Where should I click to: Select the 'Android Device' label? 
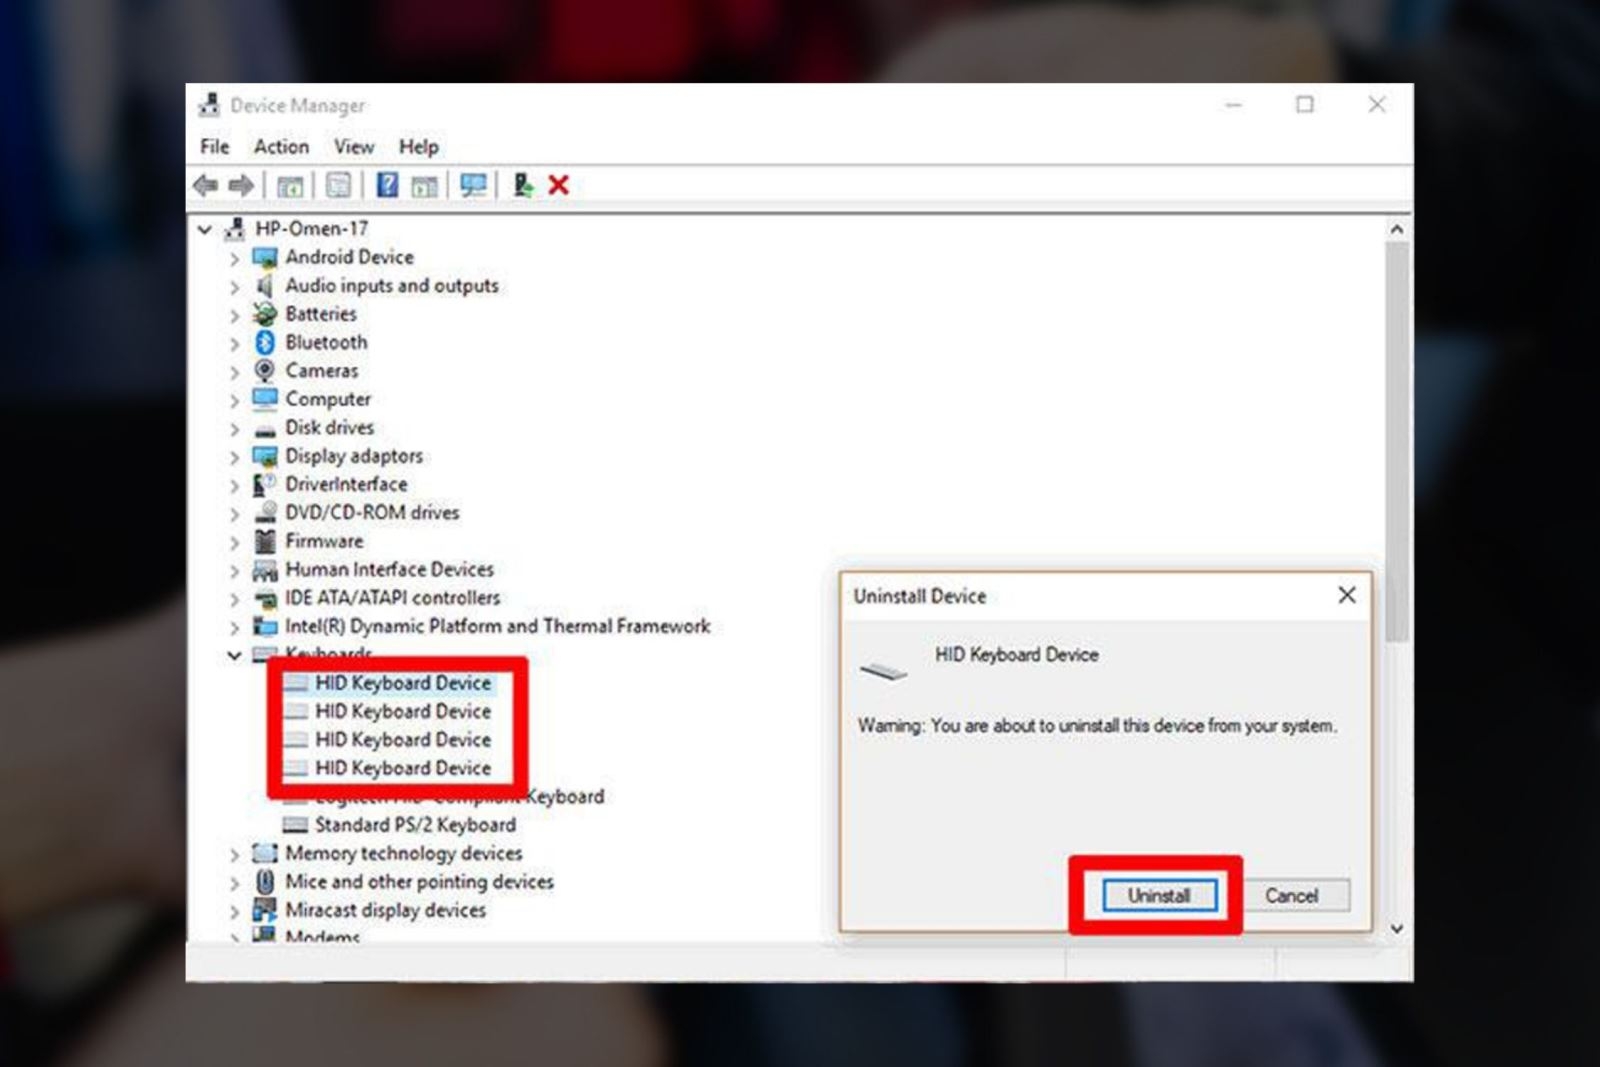(349, 257)
